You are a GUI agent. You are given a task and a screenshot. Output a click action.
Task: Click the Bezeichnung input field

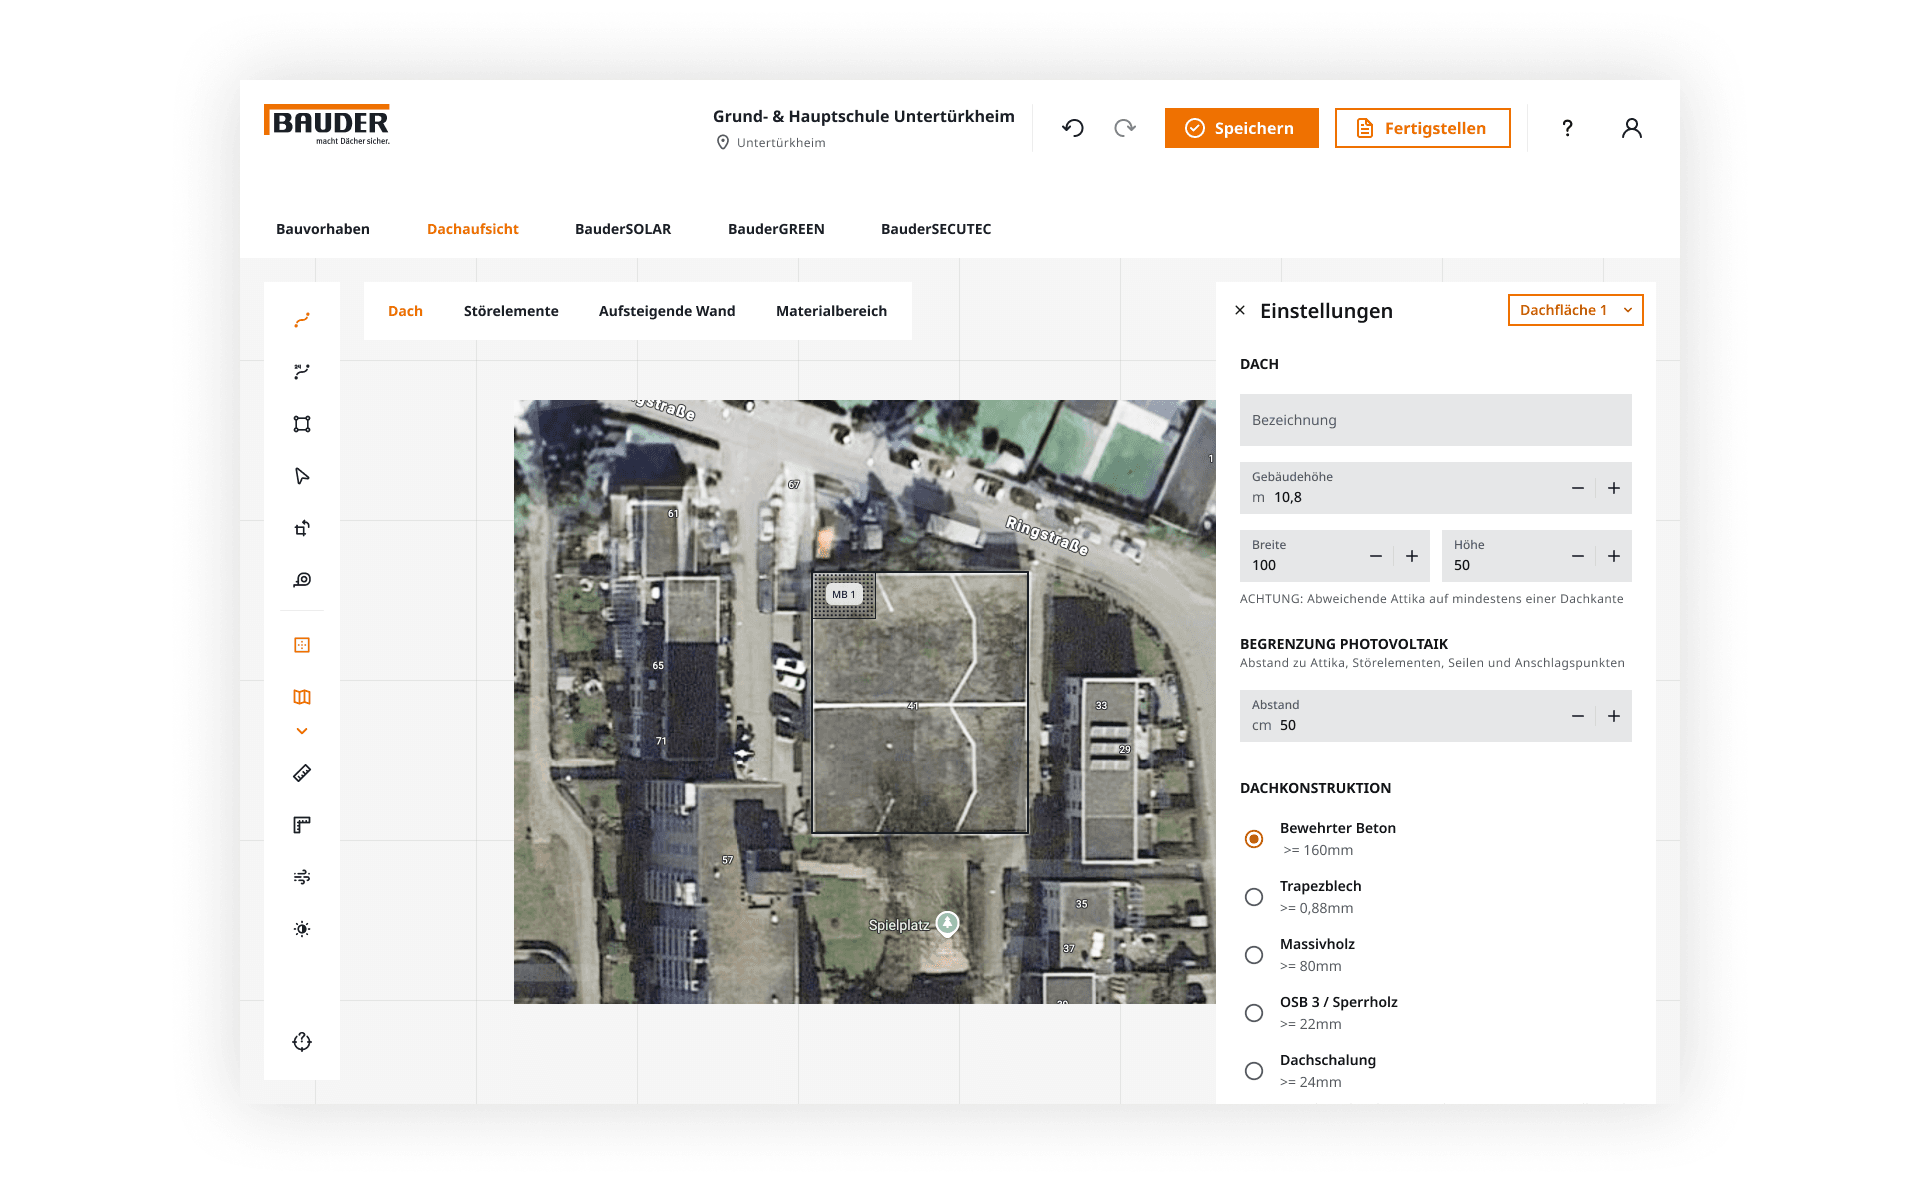(x=1435, y=420)
